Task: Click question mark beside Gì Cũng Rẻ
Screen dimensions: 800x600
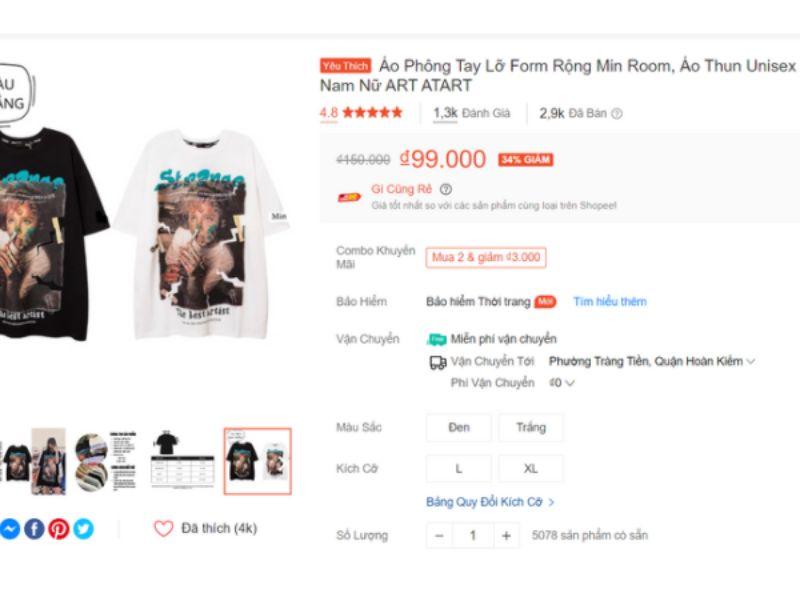Action: pyautogui.click(x=446, y=189)
